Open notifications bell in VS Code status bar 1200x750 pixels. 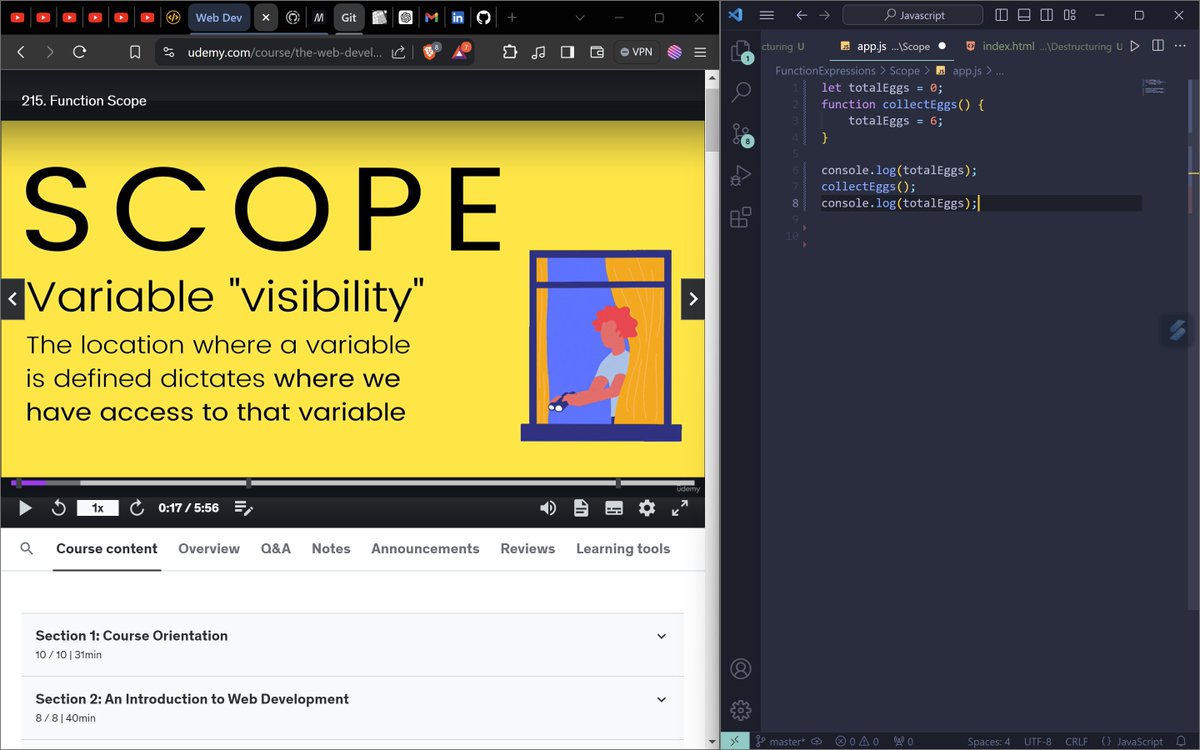click(1182, 741)
